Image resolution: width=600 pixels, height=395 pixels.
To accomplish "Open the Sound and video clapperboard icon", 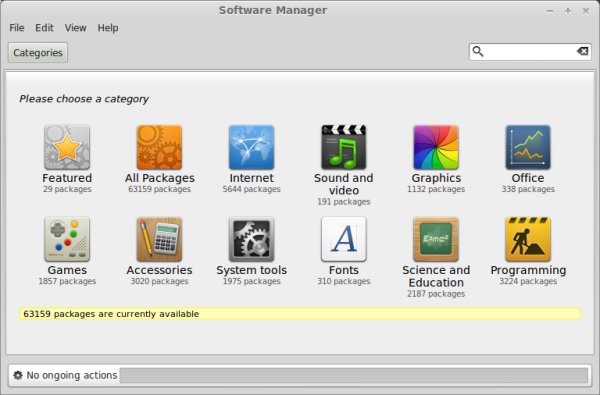I will [344, 147].
